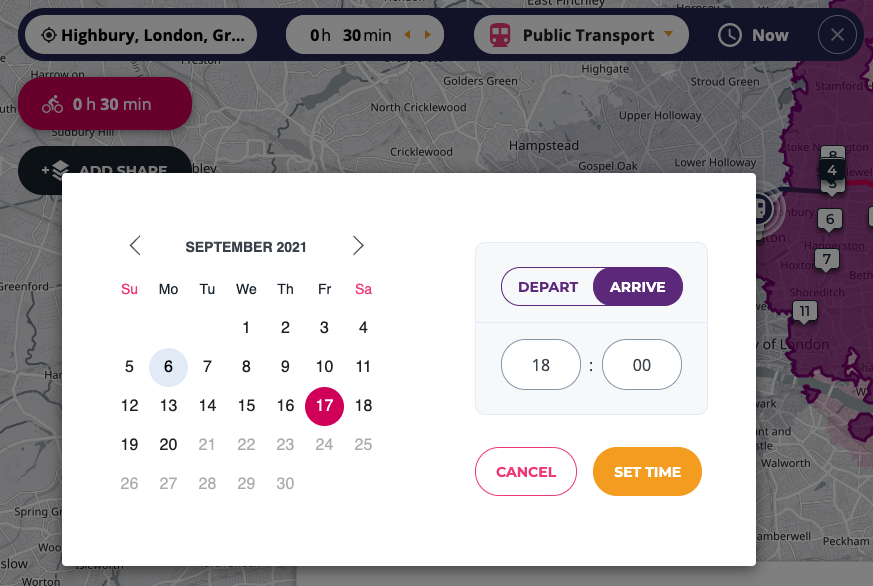
Task: Click the clock icon next to Now
Action: 731,35
